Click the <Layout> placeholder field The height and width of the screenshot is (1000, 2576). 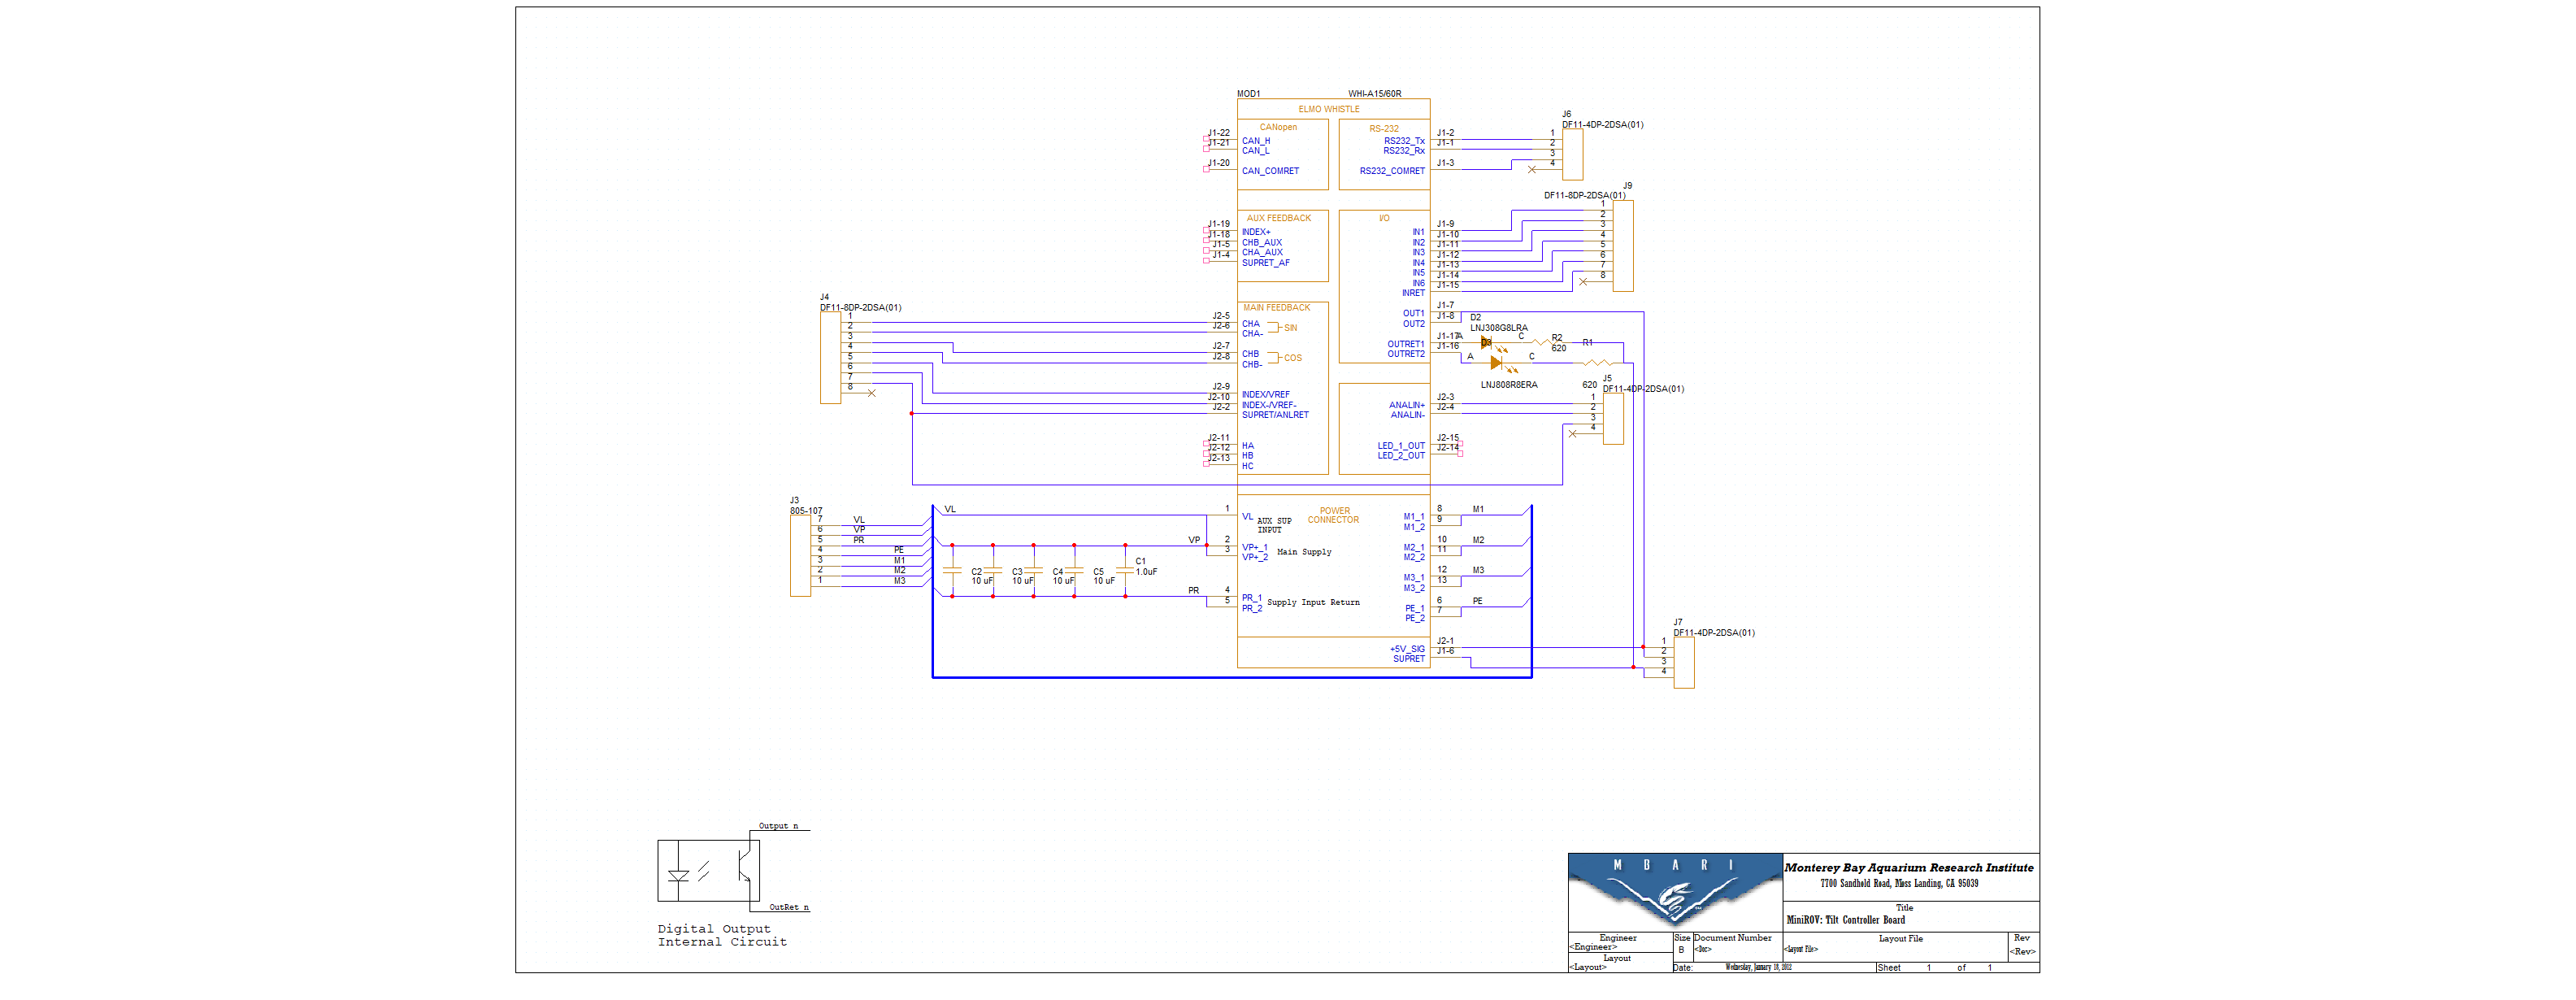coord(1588,967)
